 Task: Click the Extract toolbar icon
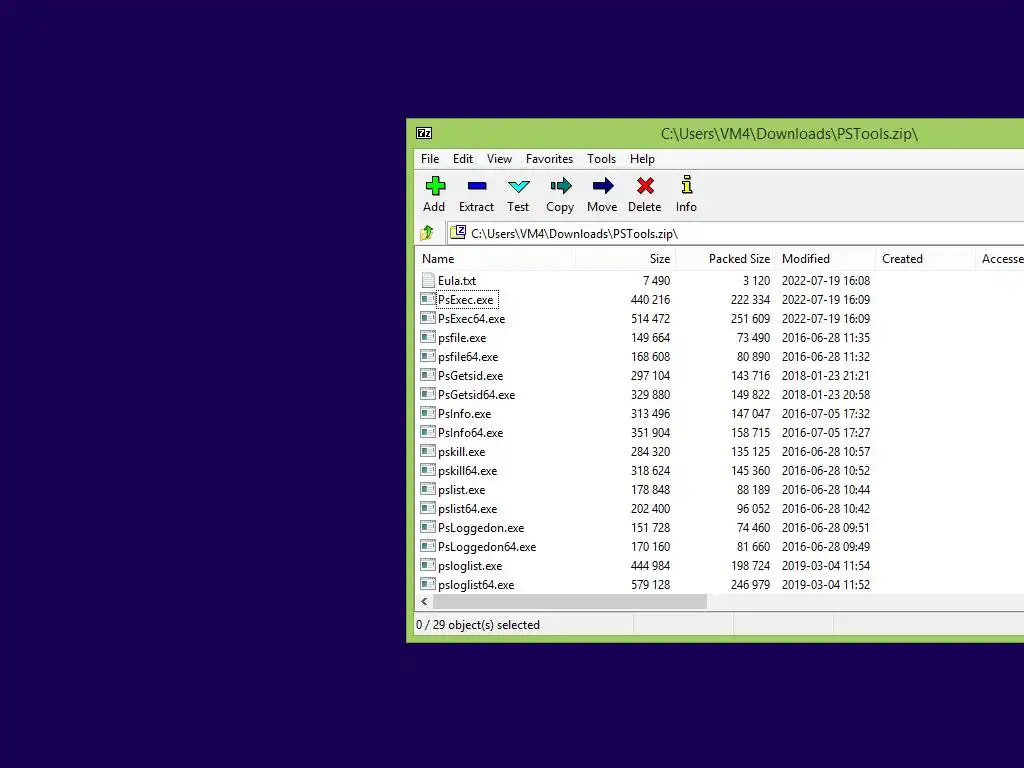pyautogui.click(x=477, y=186)
